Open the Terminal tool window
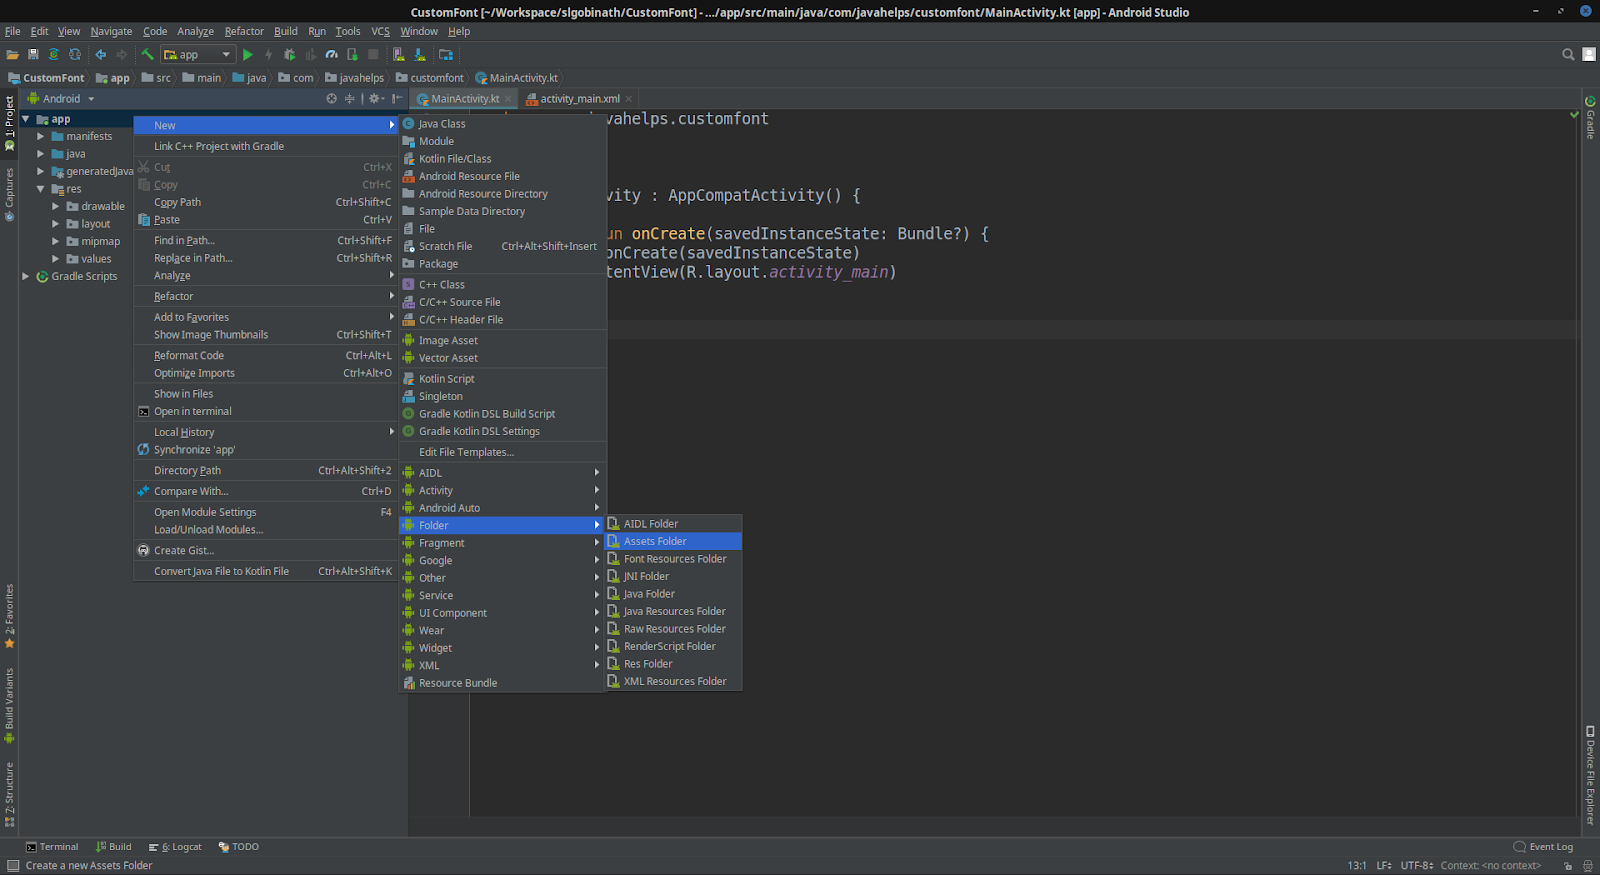The image size is (1600, 875). (x=52, y=847)
